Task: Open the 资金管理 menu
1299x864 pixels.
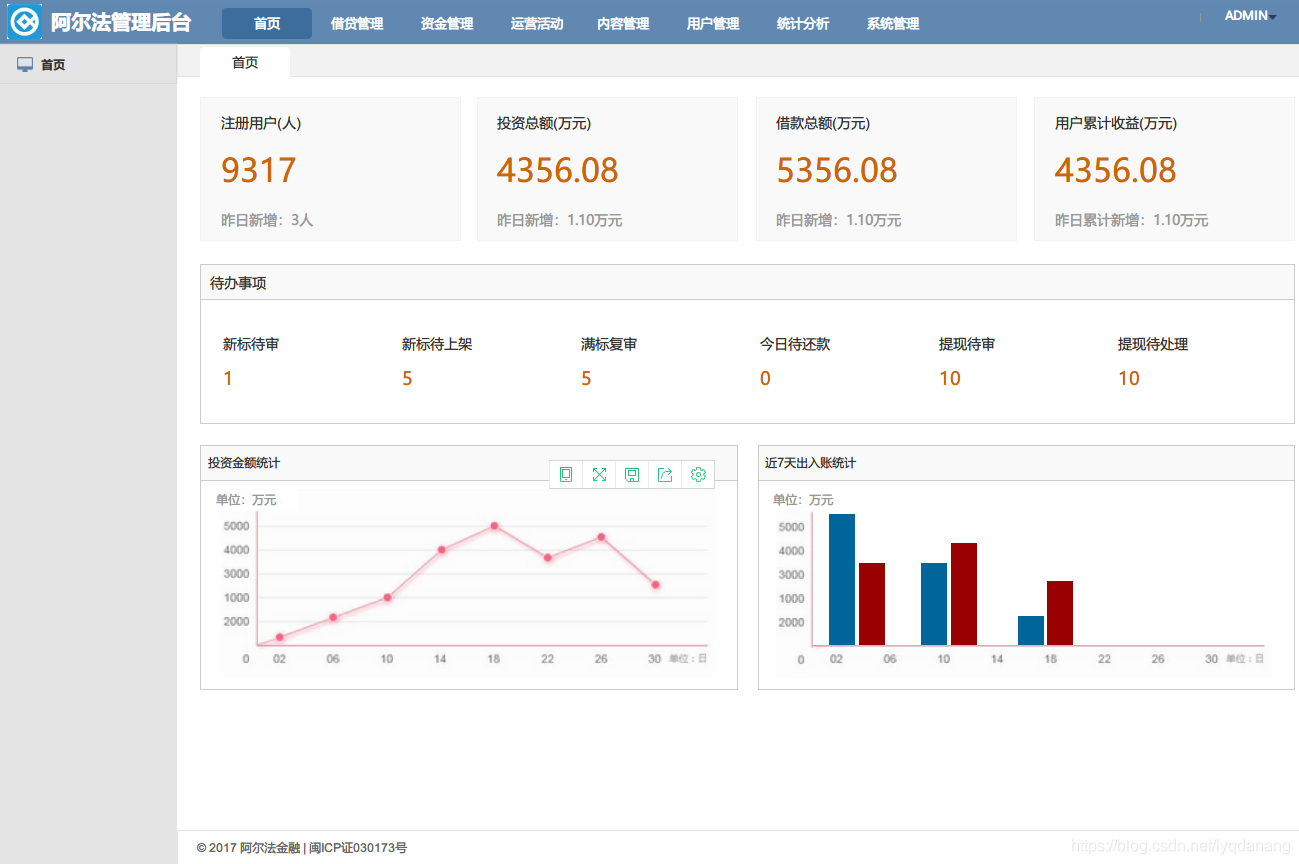Action: click(447, 23)
